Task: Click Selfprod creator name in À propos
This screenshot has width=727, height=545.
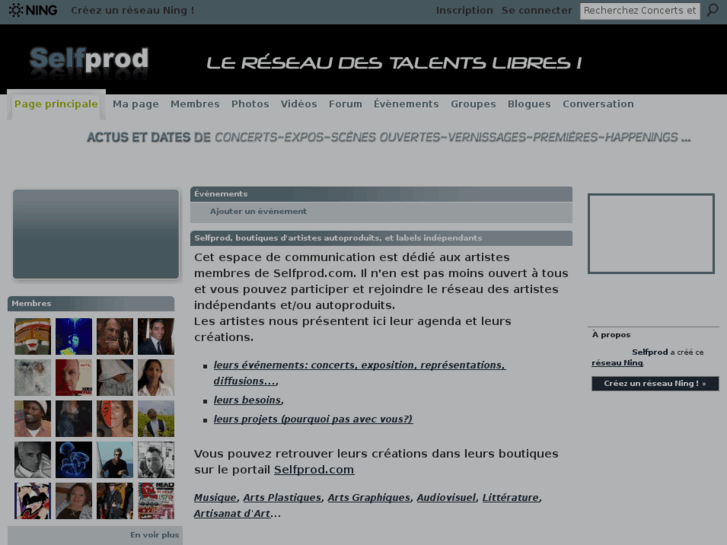Action: 650,352
